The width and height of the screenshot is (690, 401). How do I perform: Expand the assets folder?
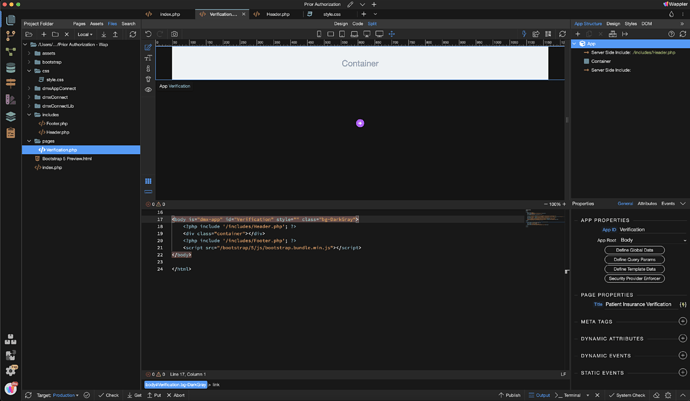click(29, 53)
